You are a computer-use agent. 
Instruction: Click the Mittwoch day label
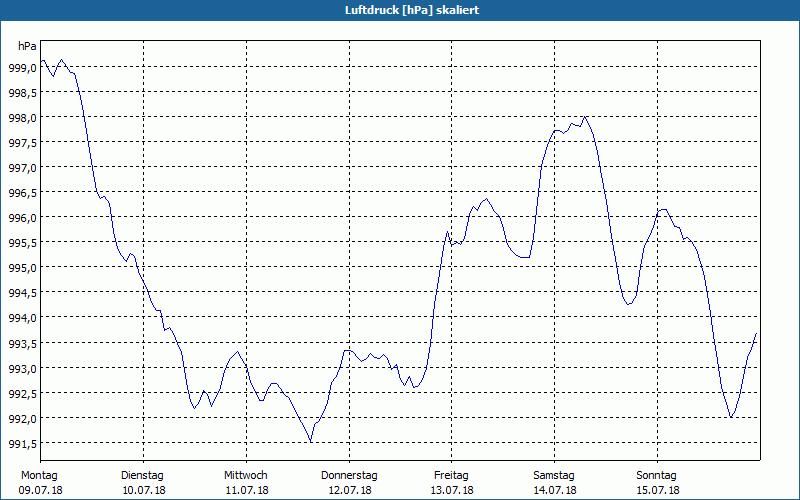click(x=246, y=476)
